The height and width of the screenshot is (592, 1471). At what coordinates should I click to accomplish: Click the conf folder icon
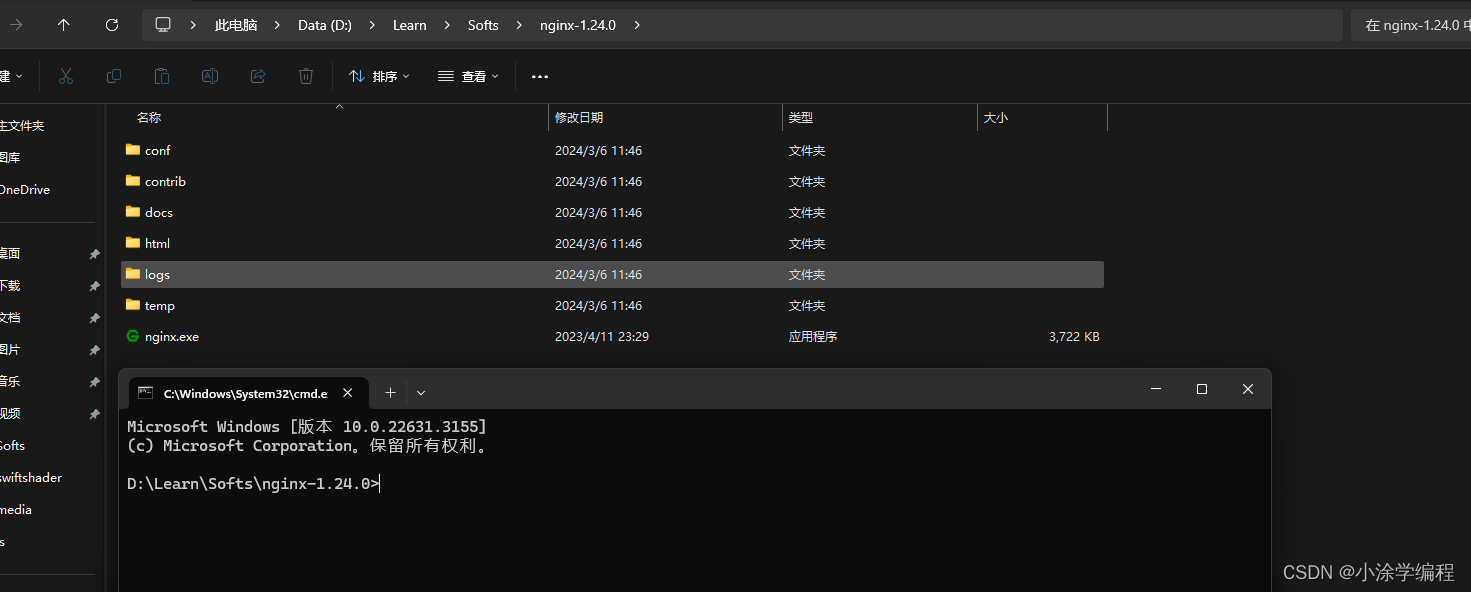pyautogui.click(x=133, y=150)
